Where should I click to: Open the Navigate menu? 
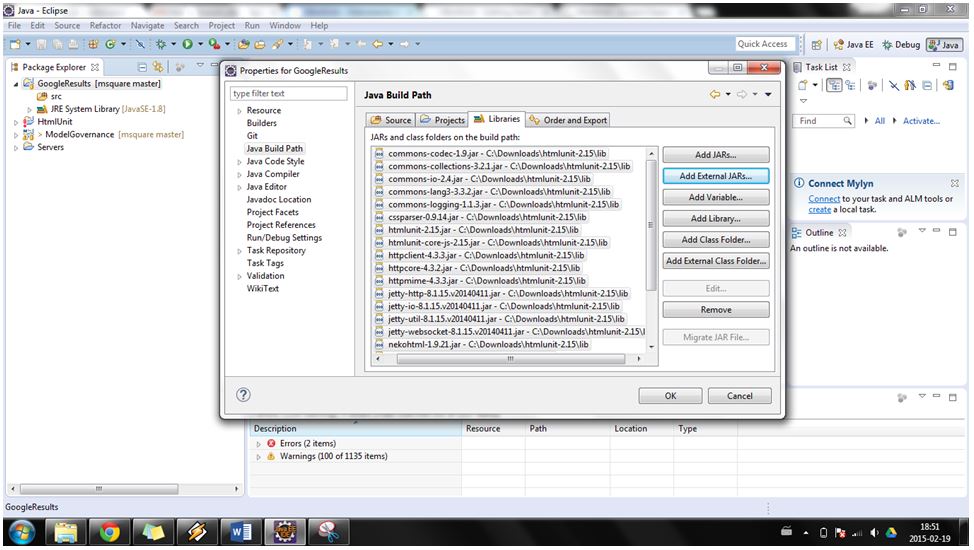pyautogui.click(x=147, y=25)
